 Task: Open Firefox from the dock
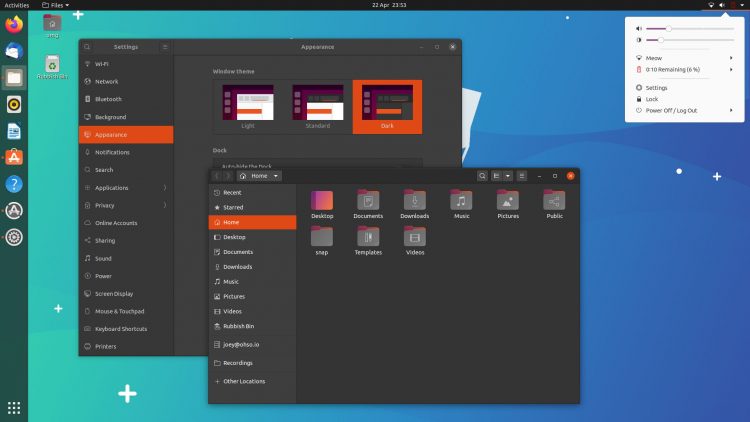pyautogui.click(x=14, y=24)
